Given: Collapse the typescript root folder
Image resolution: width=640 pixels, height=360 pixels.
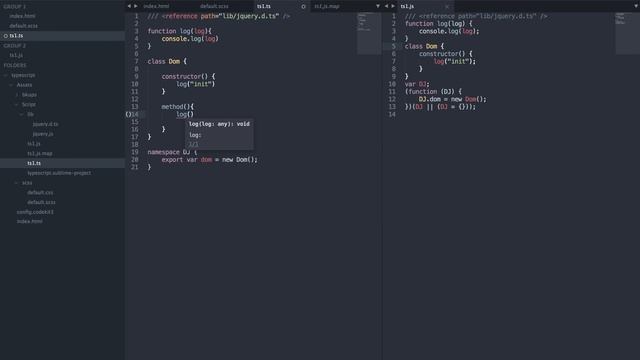Looking at the screenshot, I should (6, 75).
